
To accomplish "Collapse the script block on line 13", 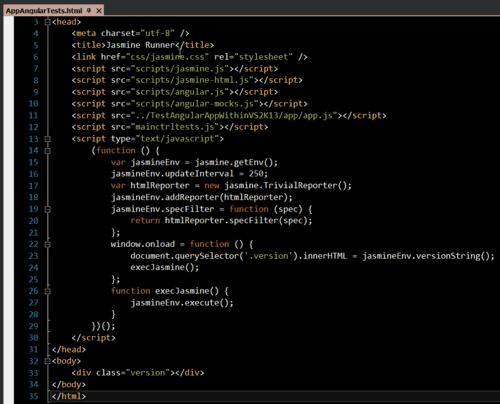I will (48, 139).
